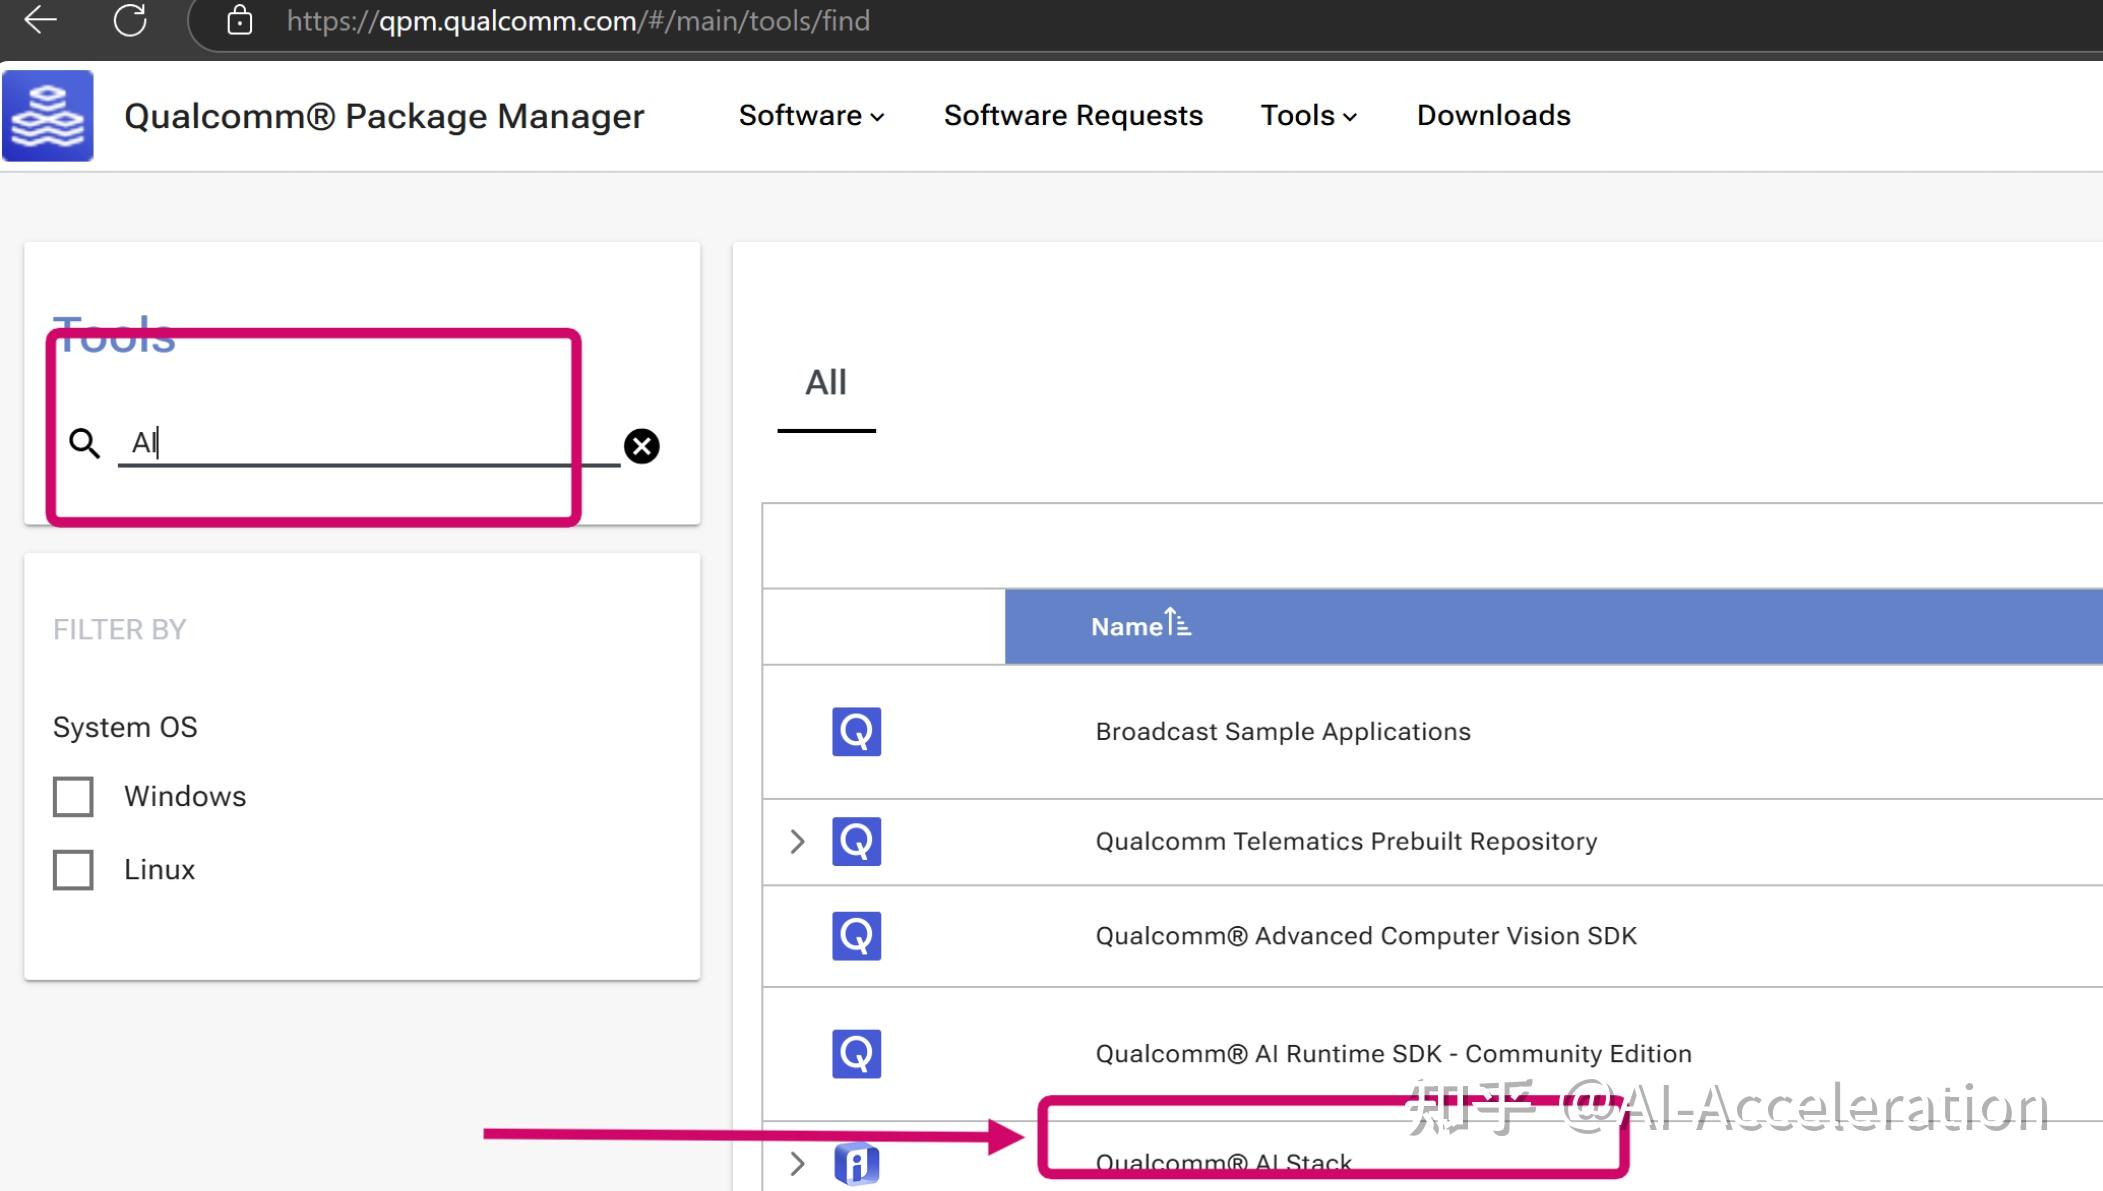Expand the Qualcomm AI Stack row

point(797,1164)
